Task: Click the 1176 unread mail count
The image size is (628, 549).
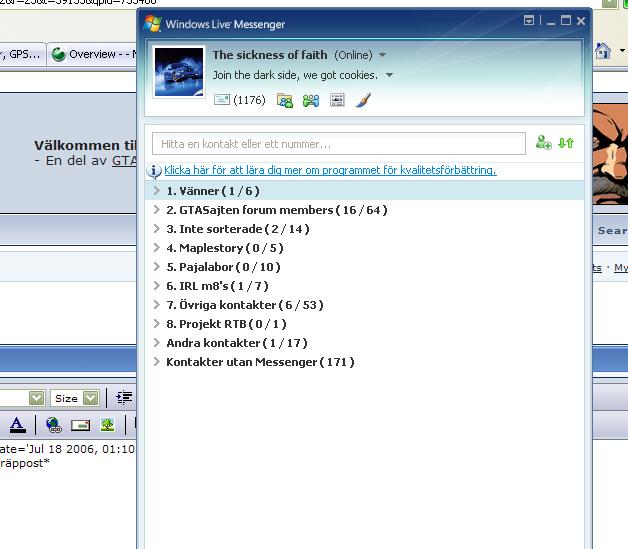Action: [249, 100]
